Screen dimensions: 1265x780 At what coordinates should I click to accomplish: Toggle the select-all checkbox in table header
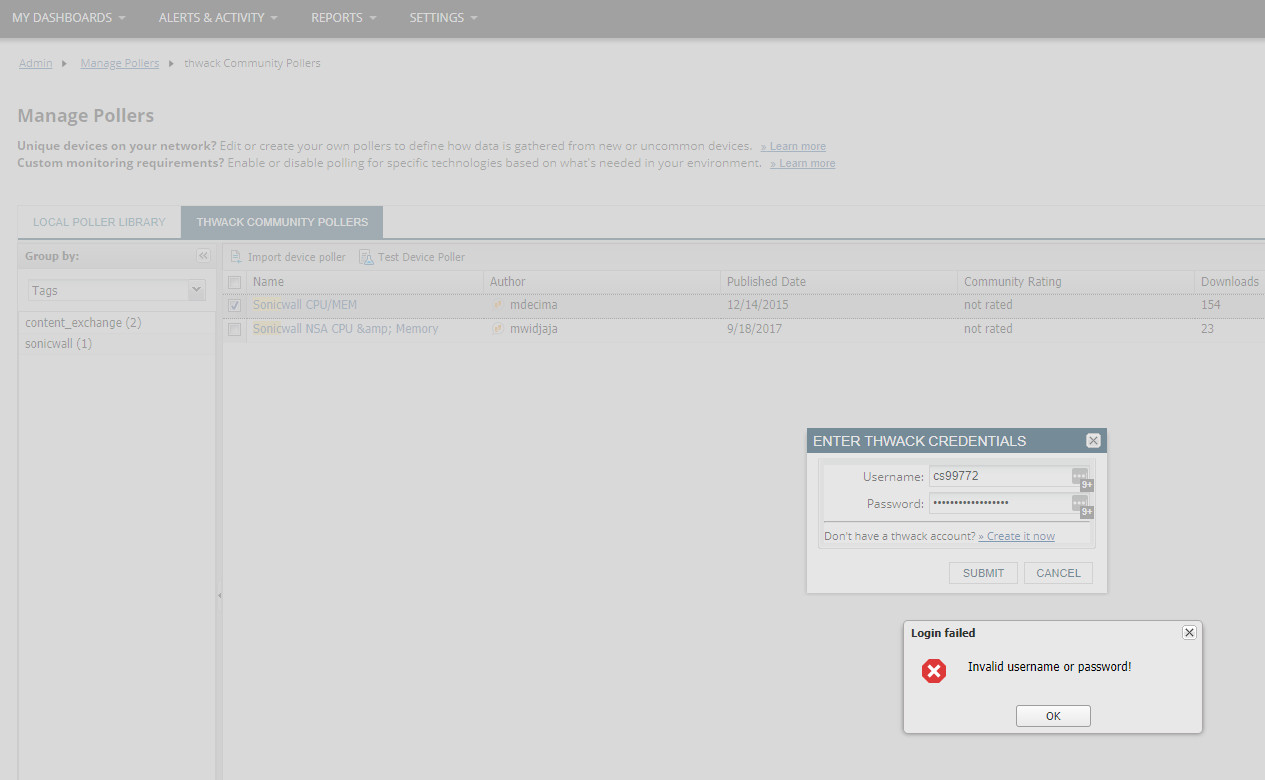coord(234,282)
